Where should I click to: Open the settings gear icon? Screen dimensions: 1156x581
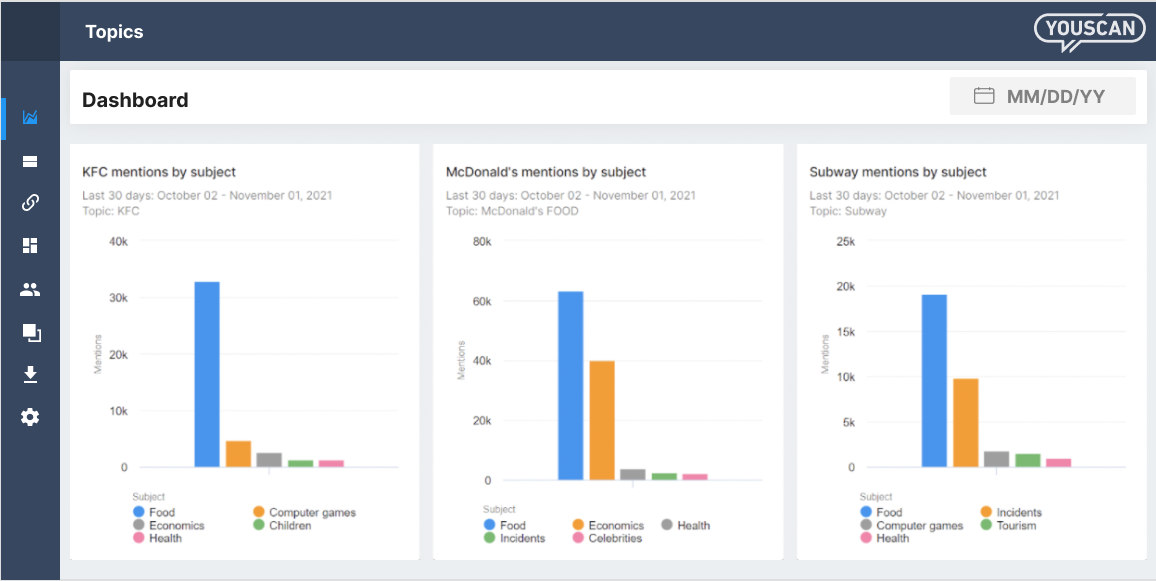click(x=30, y=417)
